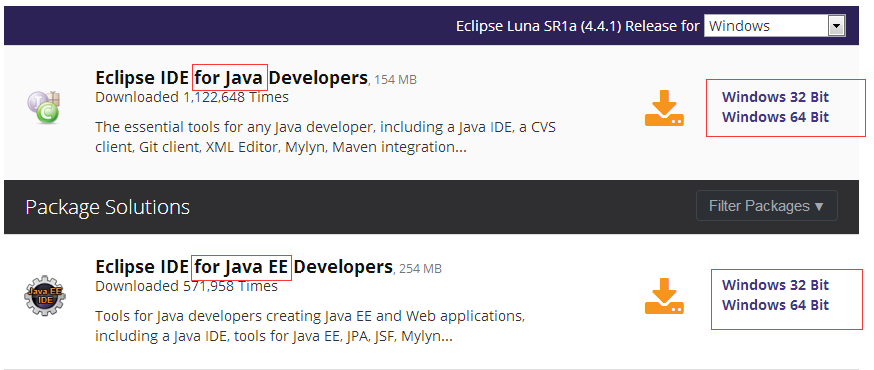Click the '254 MB' size label
Viewport: 874px width, 370px height.
420,269
